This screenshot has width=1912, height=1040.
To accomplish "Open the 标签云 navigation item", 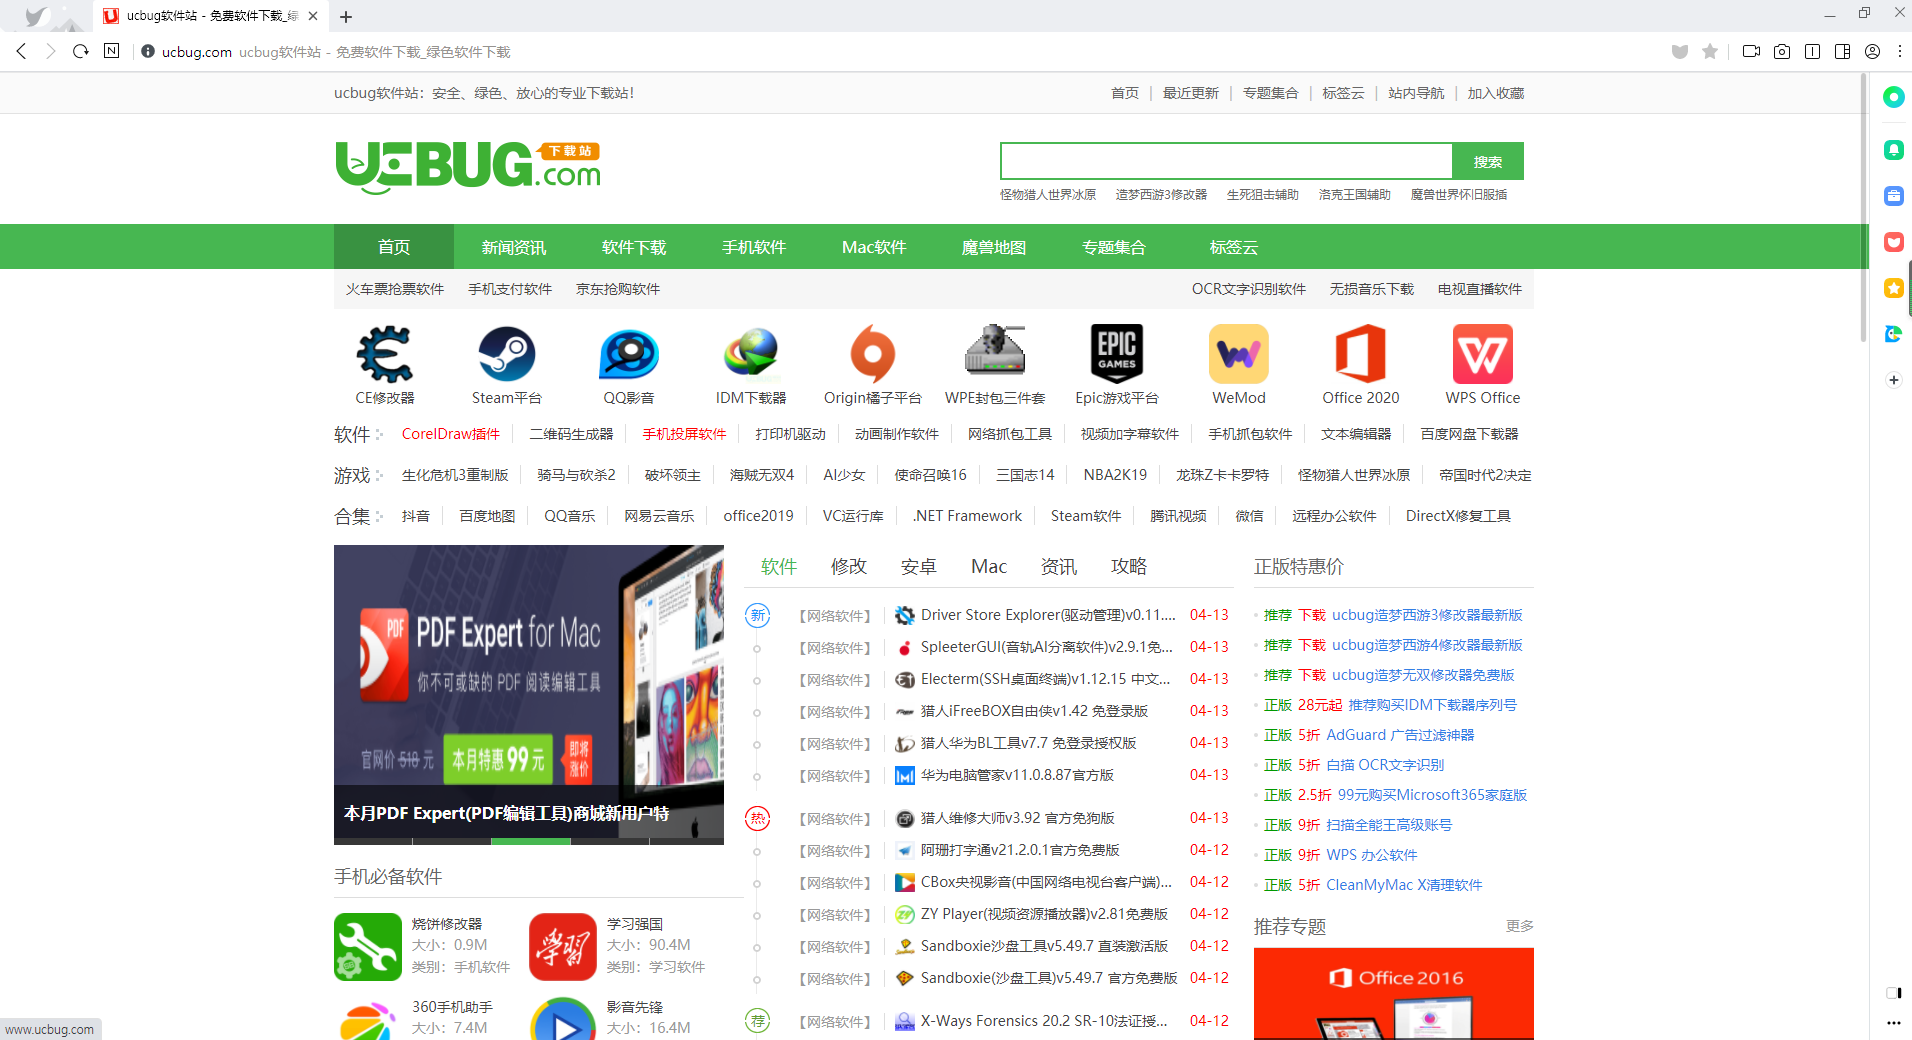I will click(x=1234, y=247).
